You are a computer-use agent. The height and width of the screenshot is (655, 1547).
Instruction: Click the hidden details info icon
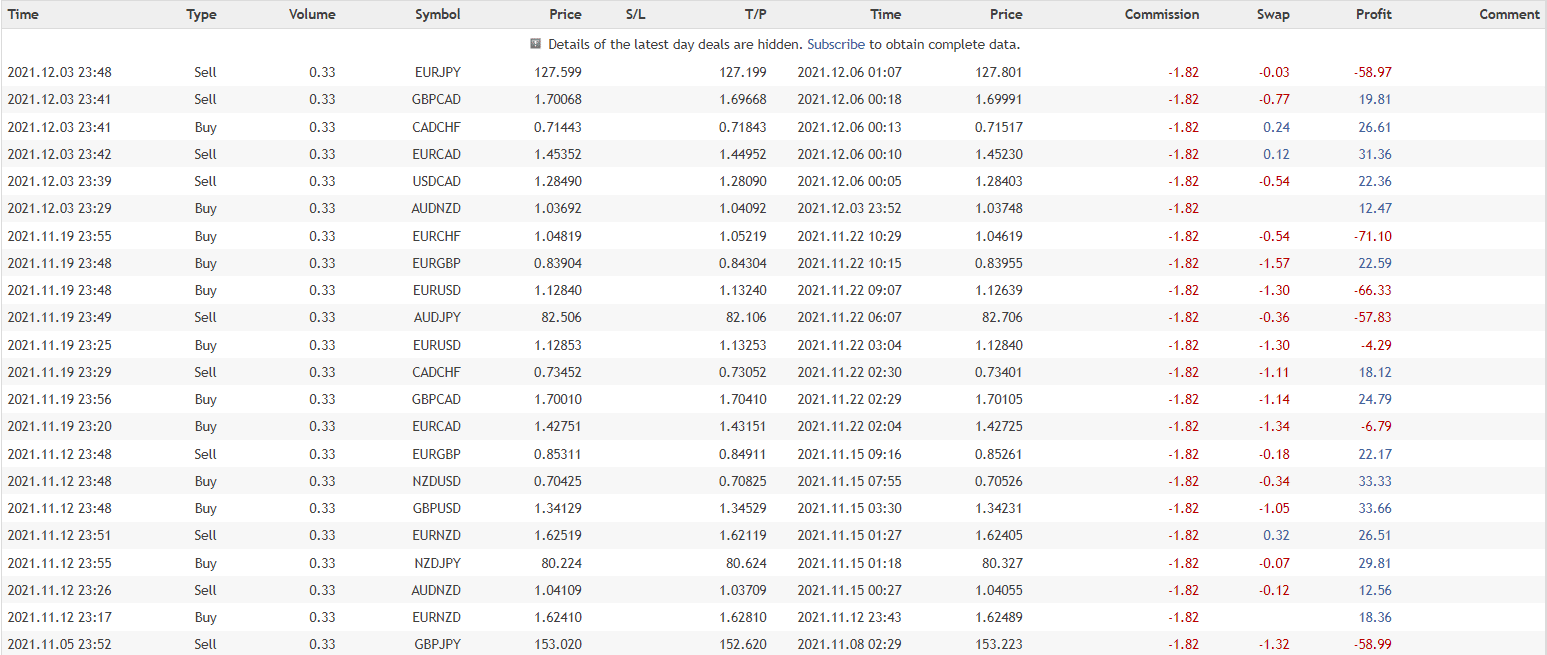click(x=535, y=44)
